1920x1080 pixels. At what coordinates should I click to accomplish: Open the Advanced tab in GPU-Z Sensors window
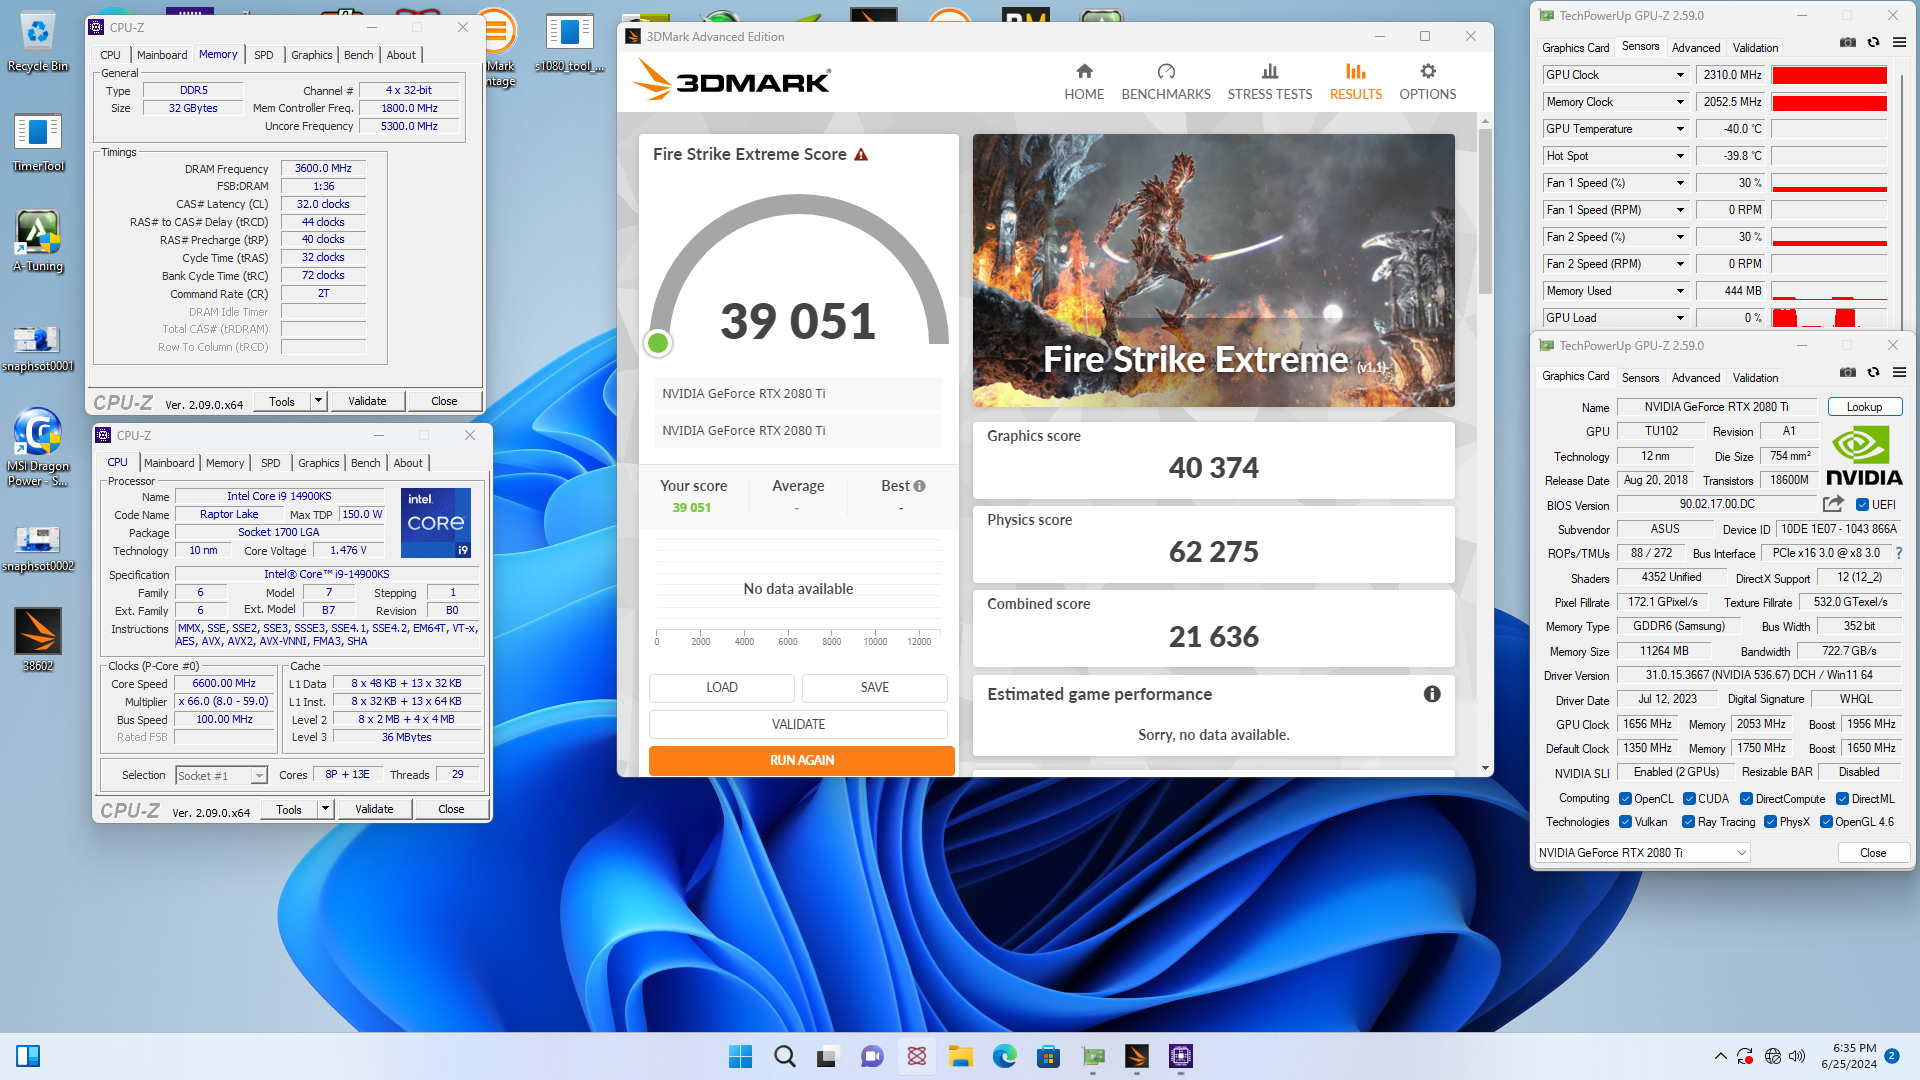[1696, 48]
